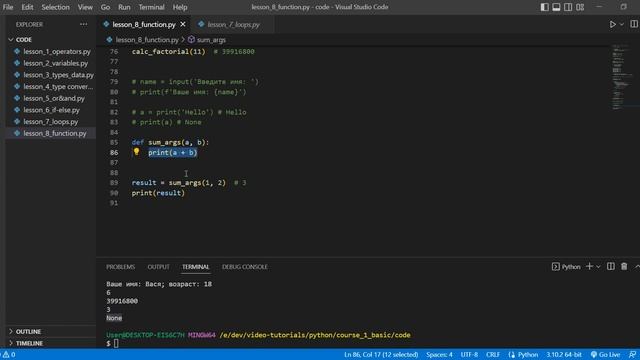Open launch profile dropdown beside plus
Screen dimensions: 640x360
(598, 267)
